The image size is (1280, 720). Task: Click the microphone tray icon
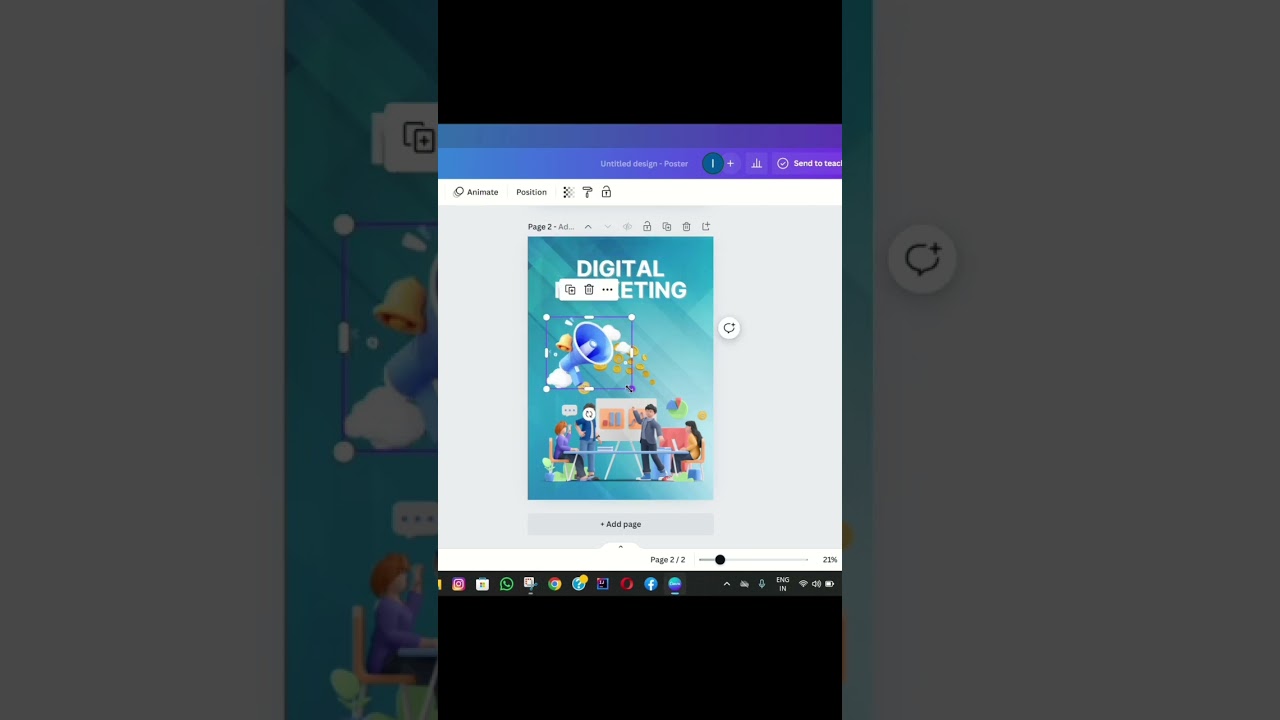[x=762, y=584]
